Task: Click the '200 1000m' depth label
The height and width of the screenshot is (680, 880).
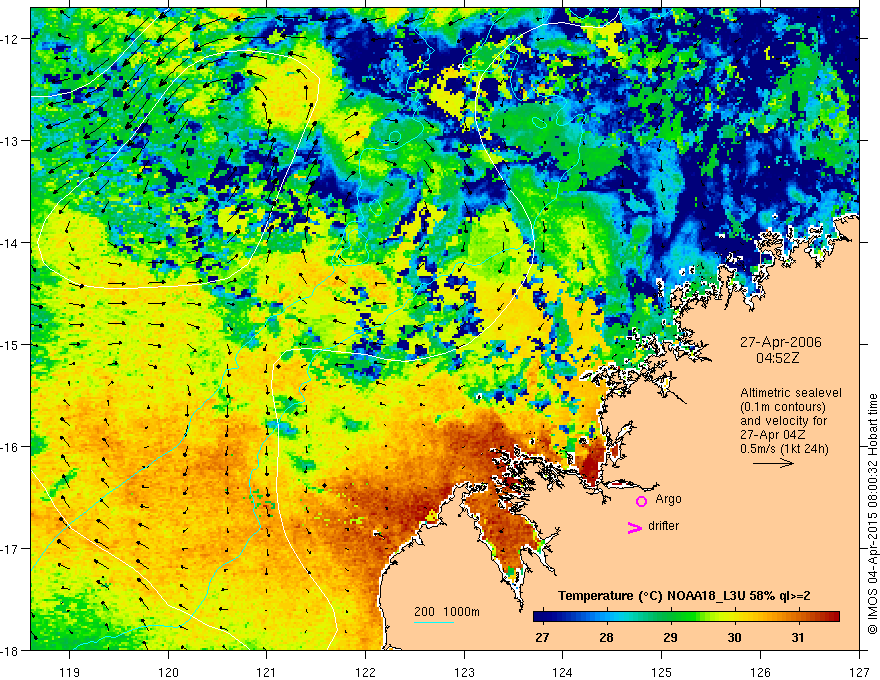Action: [447, 612]
